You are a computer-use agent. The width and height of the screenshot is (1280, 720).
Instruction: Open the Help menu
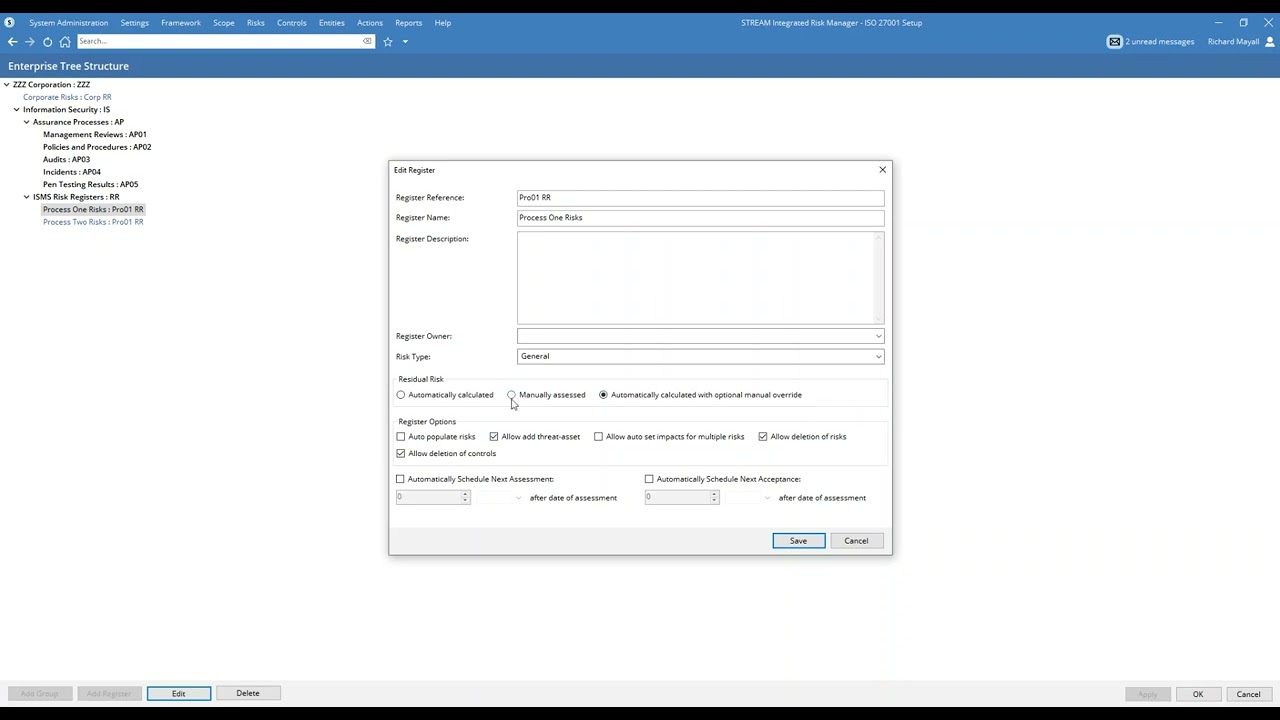coord(442,22)
